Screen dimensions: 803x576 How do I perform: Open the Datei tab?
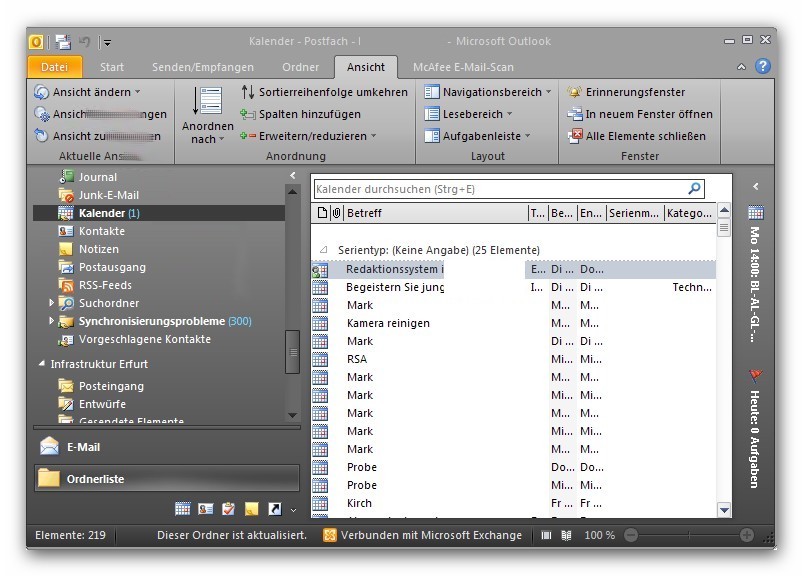pyautogui.click(x=55, y=67)
